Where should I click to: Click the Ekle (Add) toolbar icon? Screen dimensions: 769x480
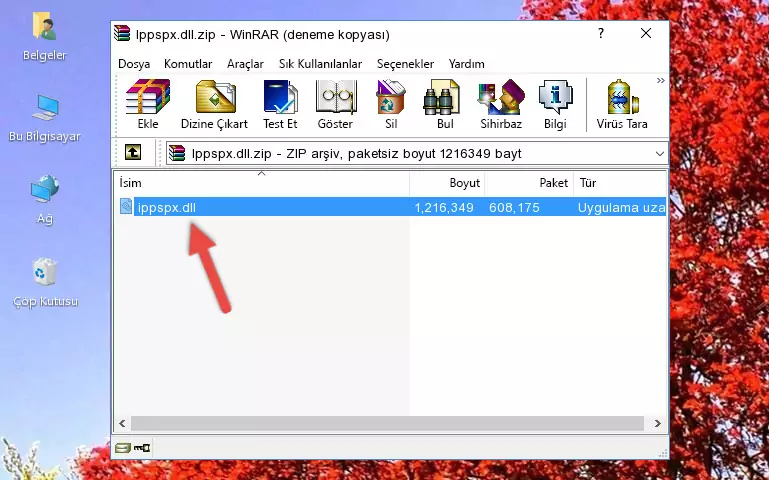(x=148, y=104)
